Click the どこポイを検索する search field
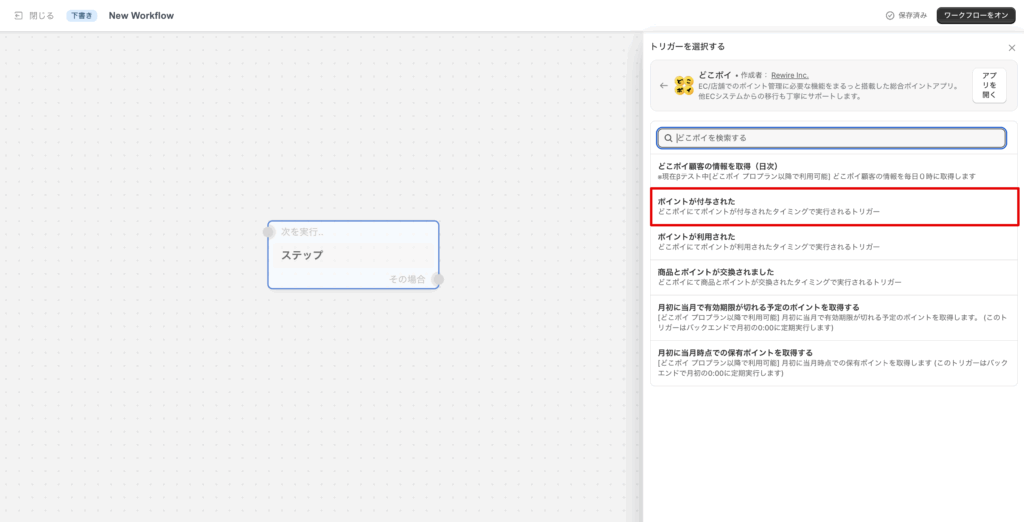 click(x=831, y=138)
